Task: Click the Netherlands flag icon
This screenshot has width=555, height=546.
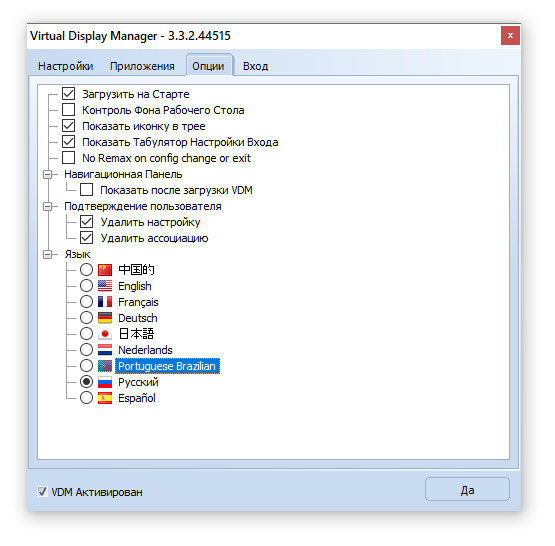Action: (105, 350)
